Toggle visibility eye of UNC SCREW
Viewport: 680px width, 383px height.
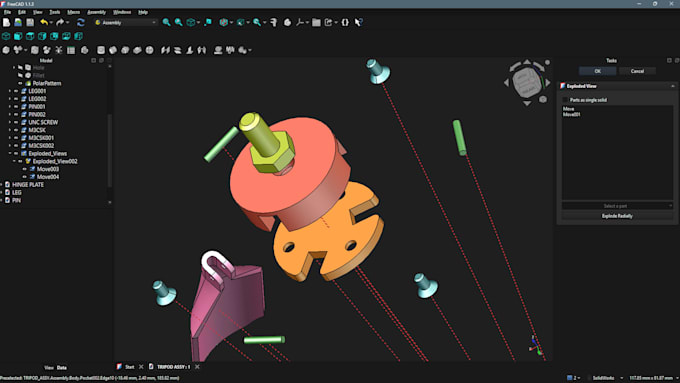click(x=16, y=122)
